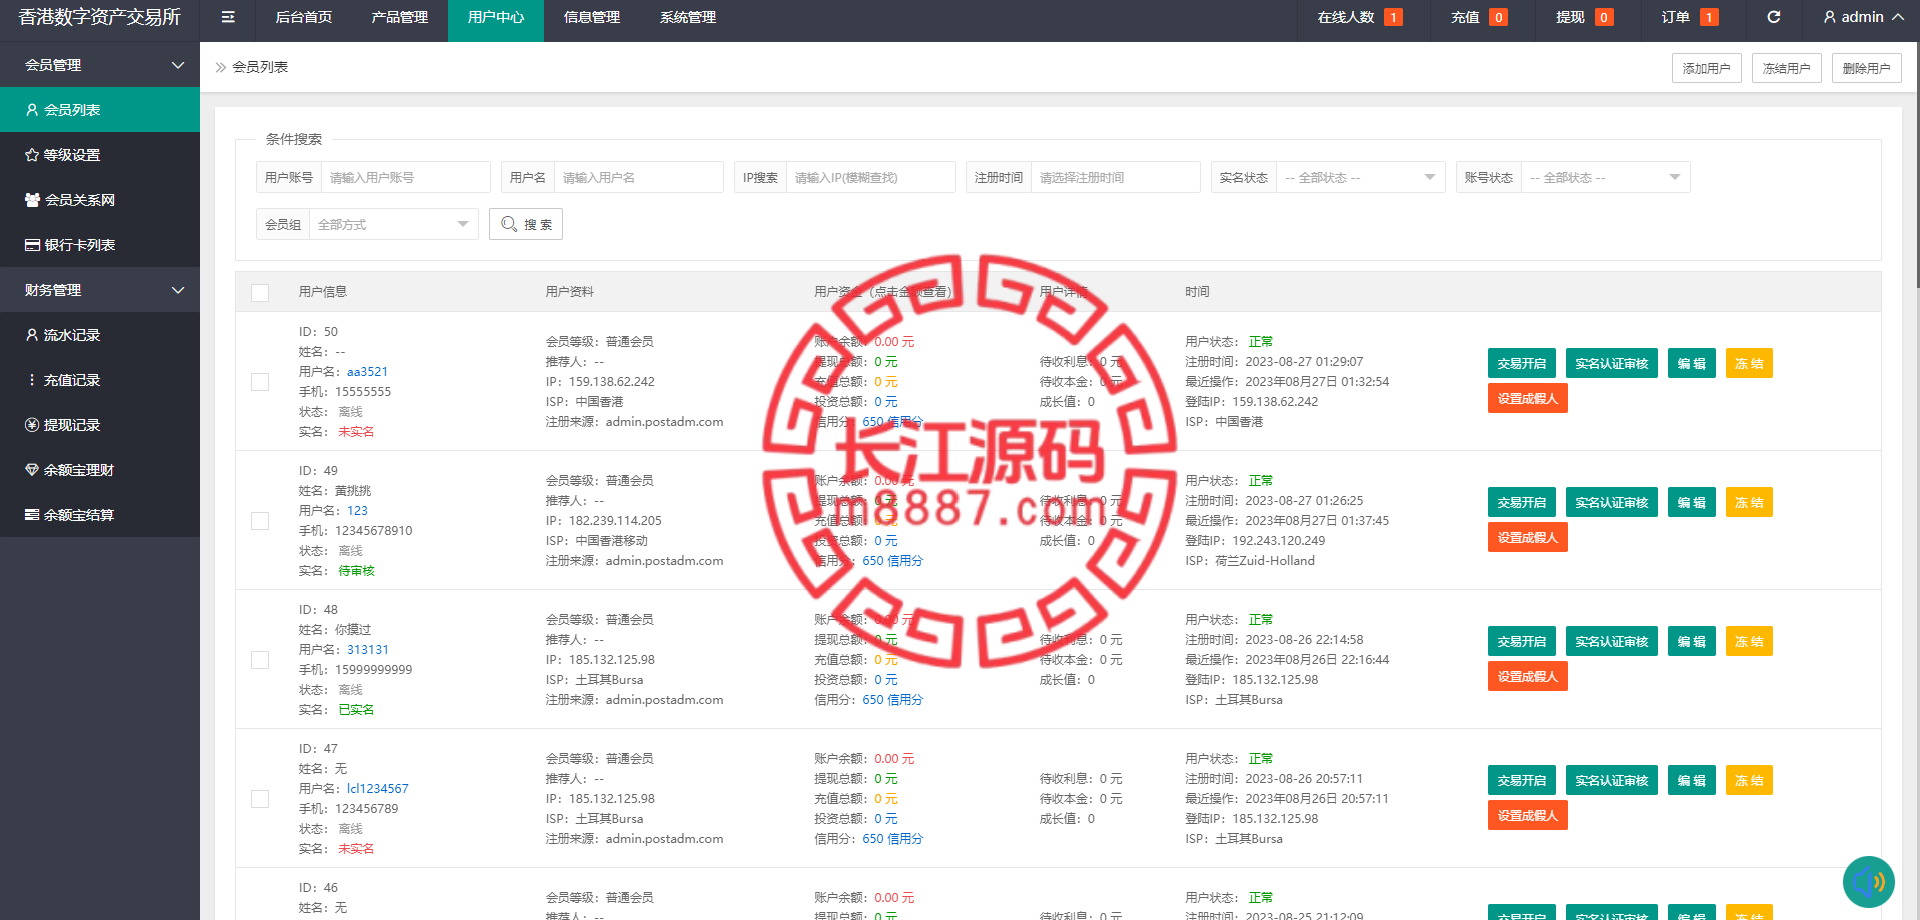Click the 订单 notification badge
This screenshot has width=1920, height=920.
pyautogui.click(x=1709, y=17)
